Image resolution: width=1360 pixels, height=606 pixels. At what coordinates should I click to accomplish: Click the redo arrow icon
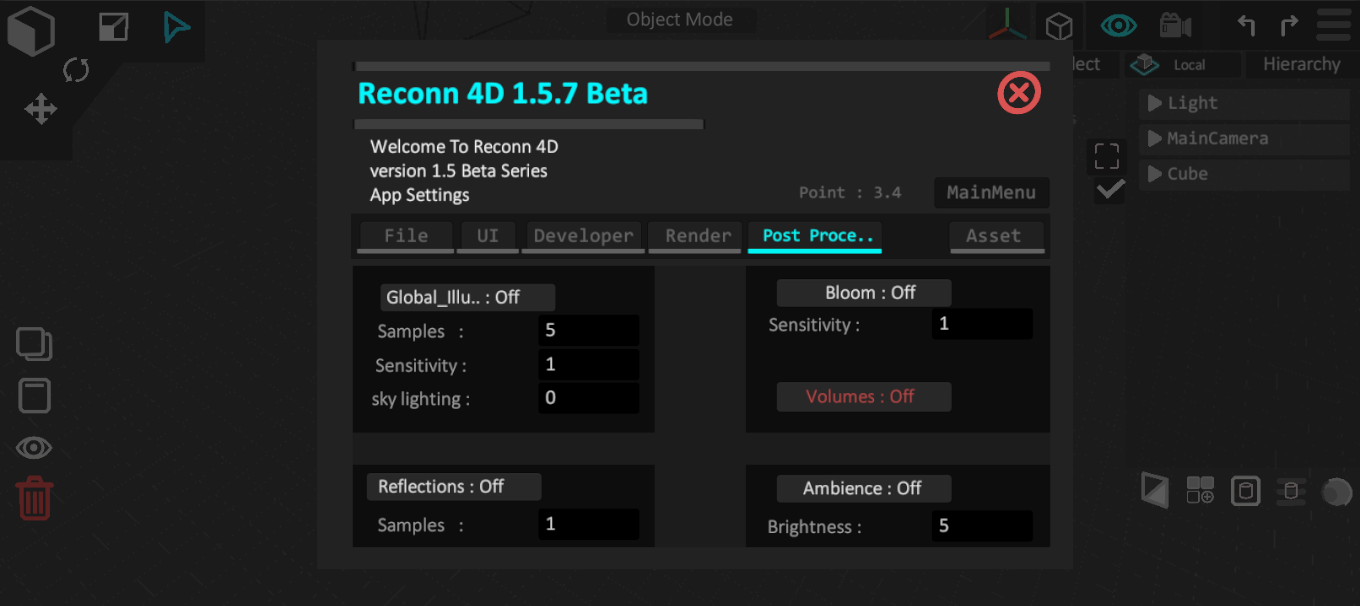(x=1289, y=25)
